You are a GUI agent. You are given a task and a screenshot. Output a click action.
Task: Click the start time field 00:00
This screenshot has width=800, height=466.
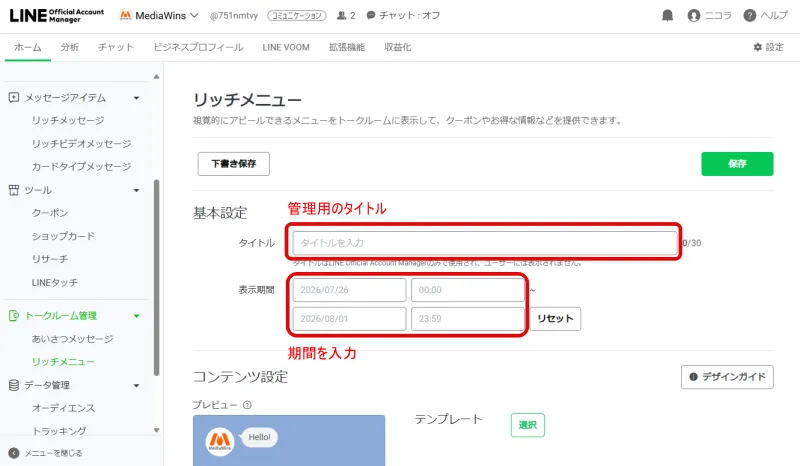click(x=468, y=290)
